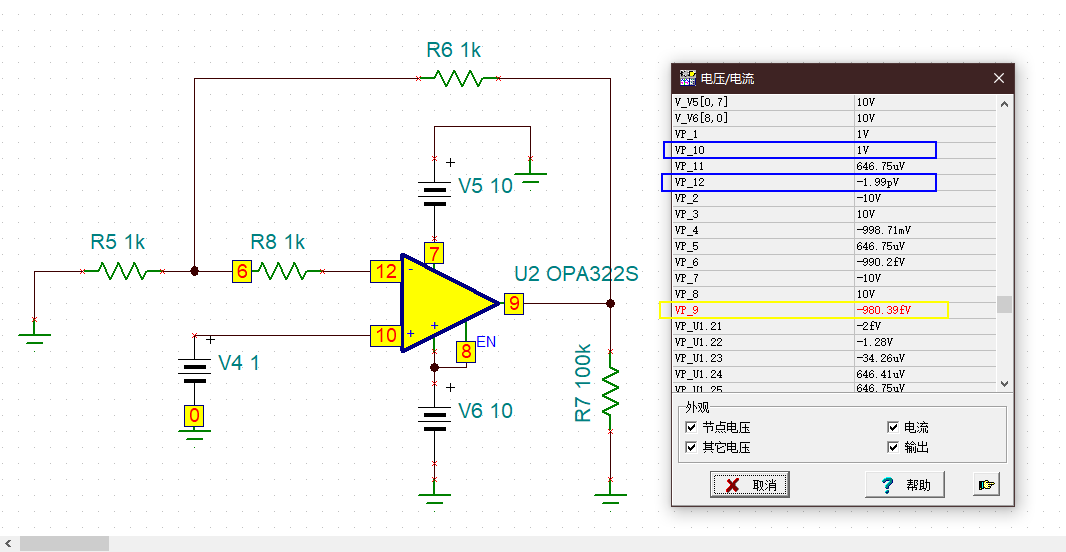Select the VP_11 row
Viewport: 1066px width, 552px height.
(835, 166)
